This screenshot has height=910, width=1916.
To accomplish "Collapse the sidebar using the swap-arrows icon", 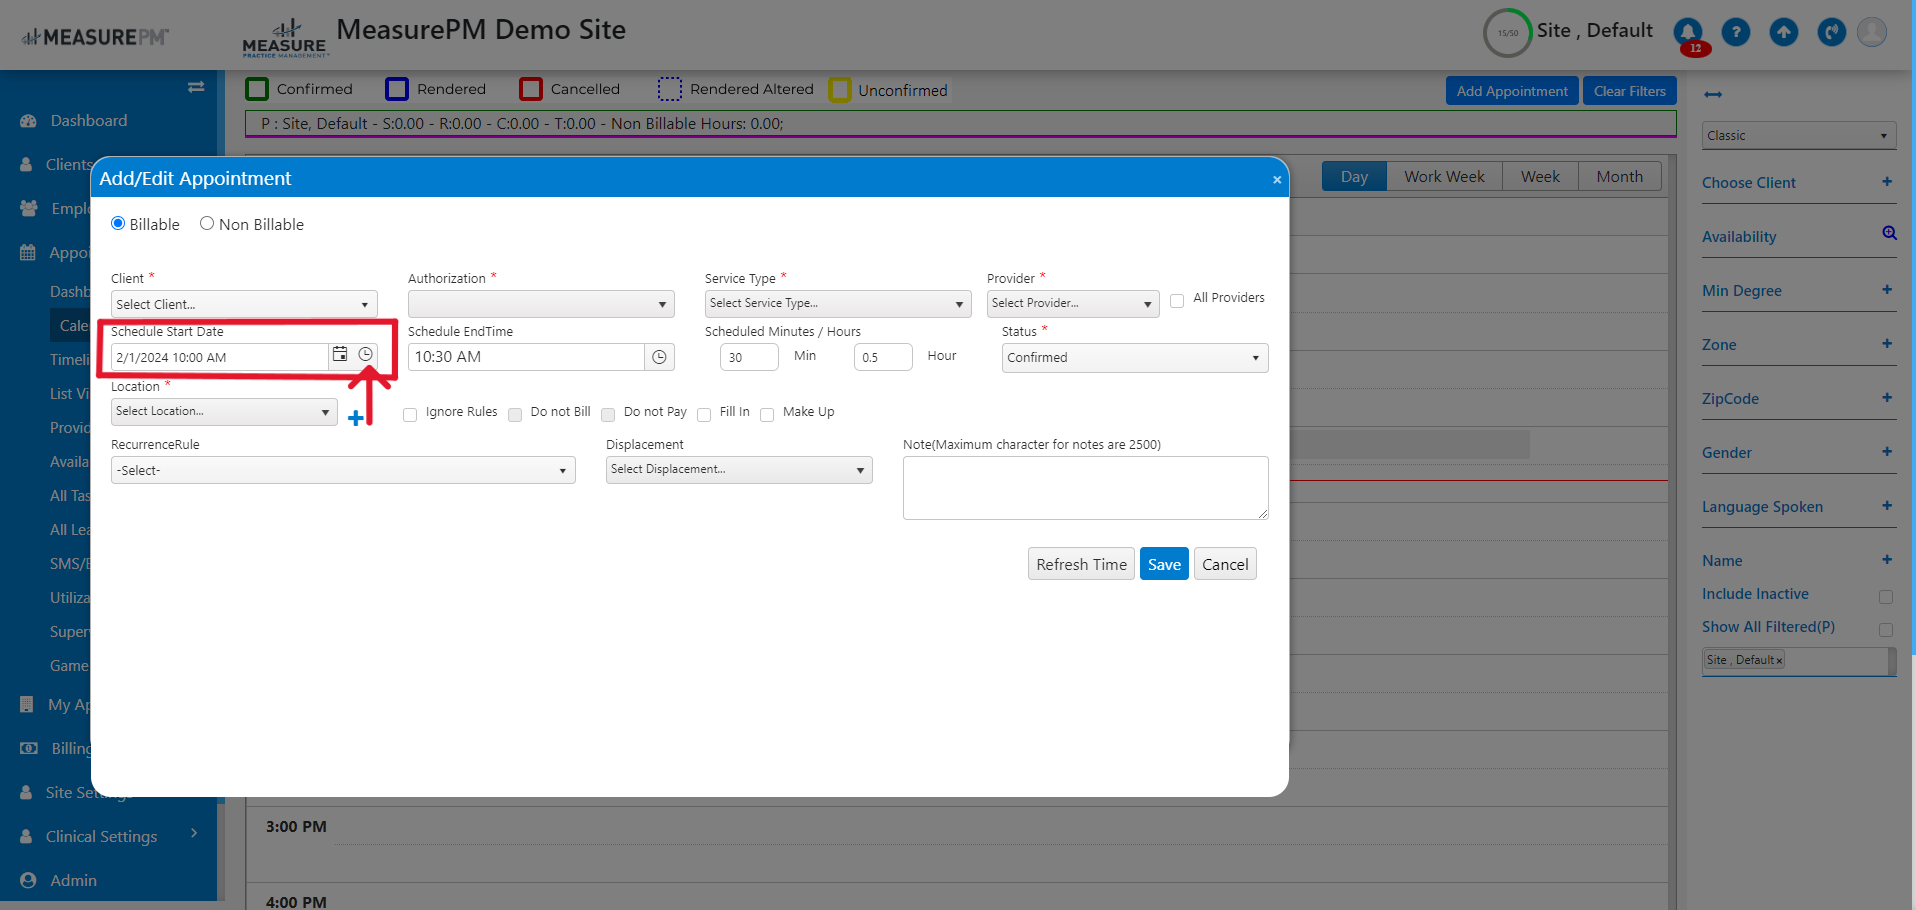I will tap(196, 87).
